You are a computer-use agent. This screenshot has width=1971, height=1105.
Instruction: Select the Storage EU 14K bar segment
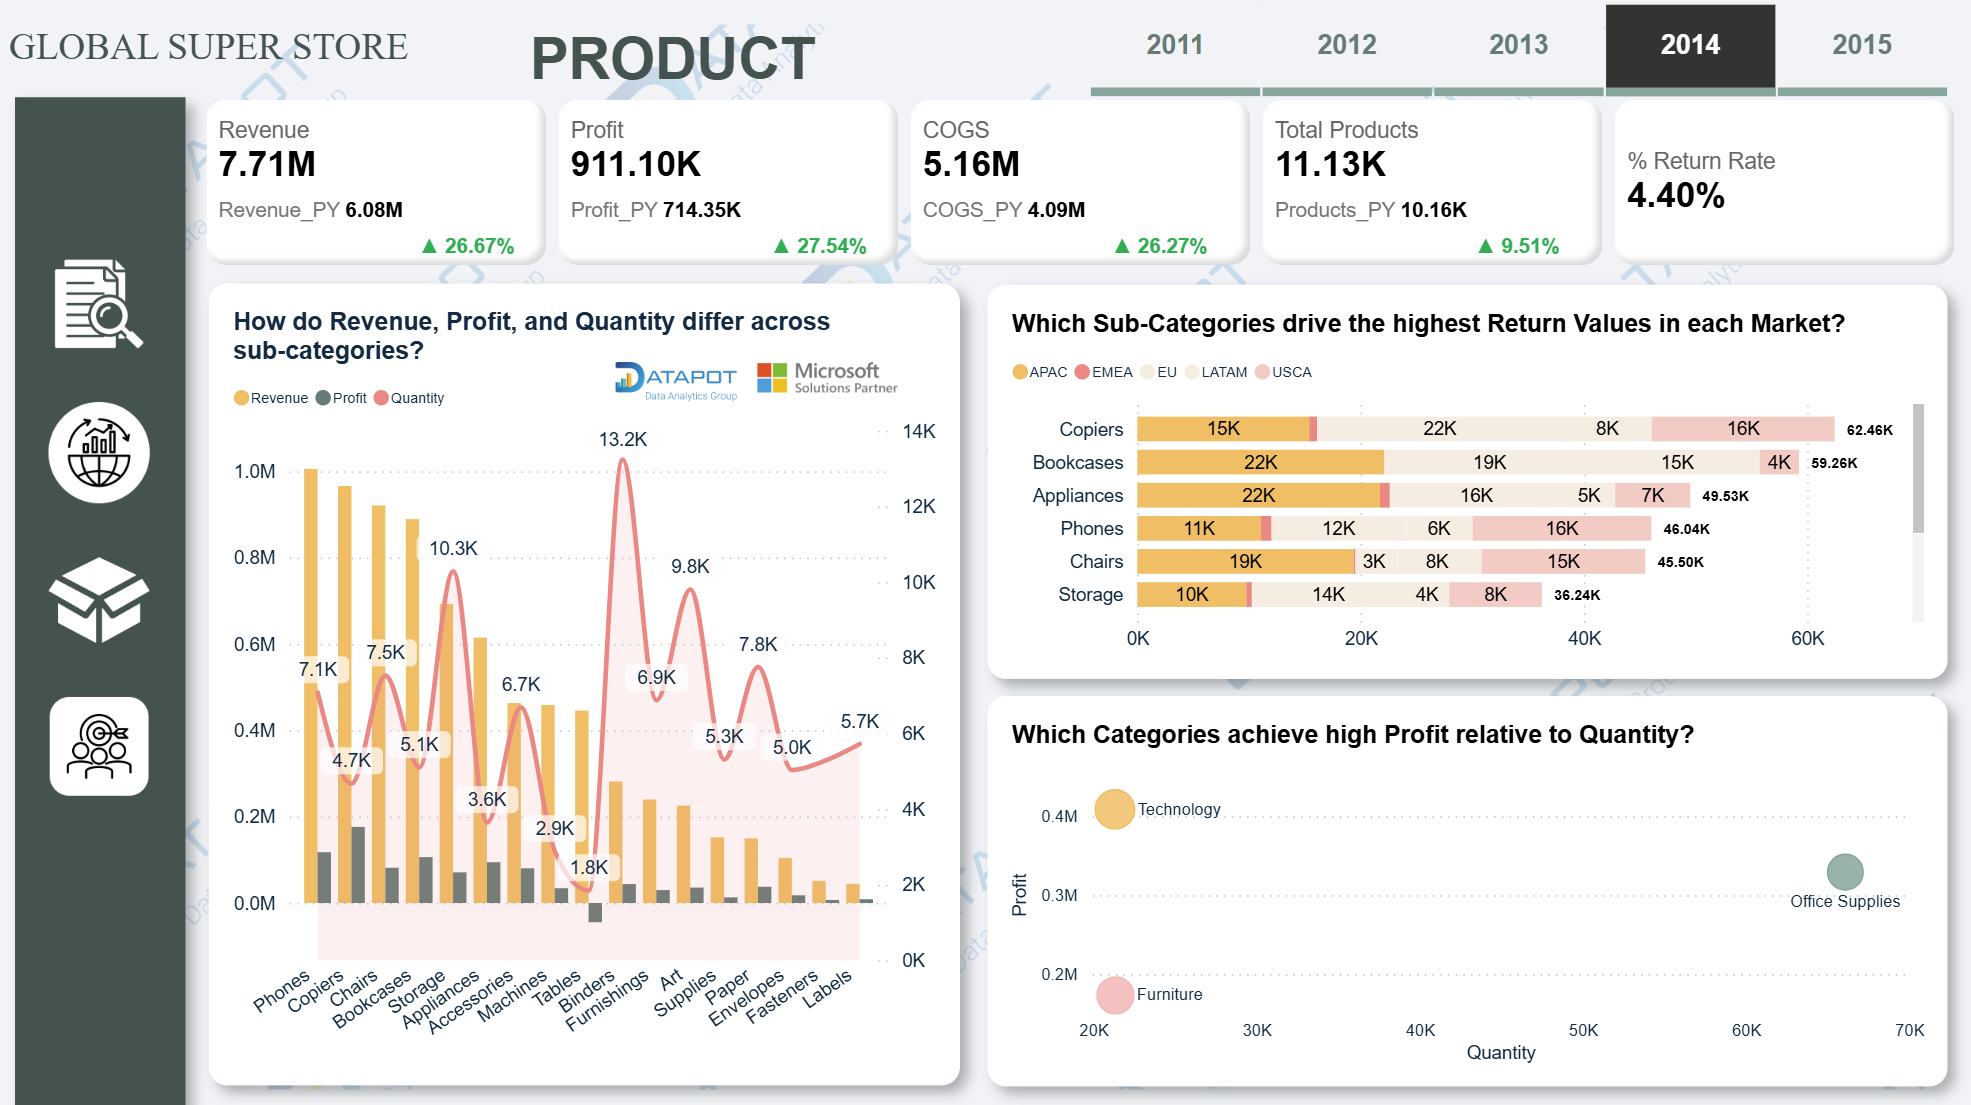[1328, 594]
